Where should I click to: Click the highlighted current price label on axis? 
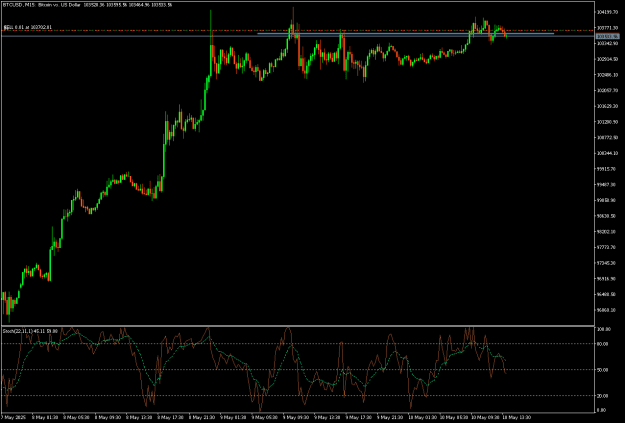(607, 36)
